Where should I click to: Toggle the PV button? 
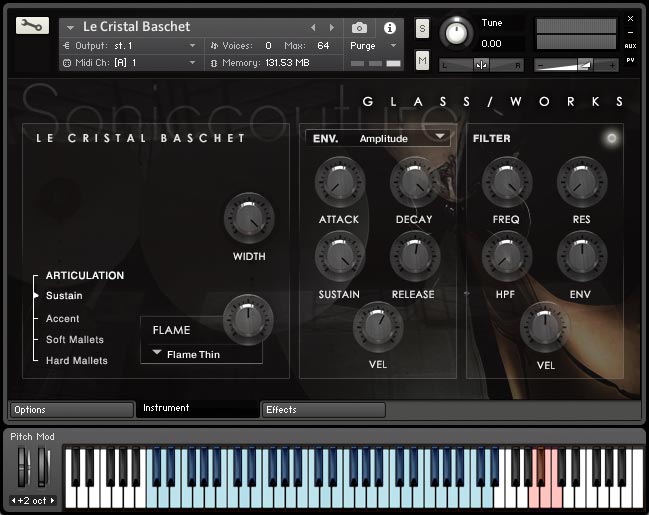[630, 60]
